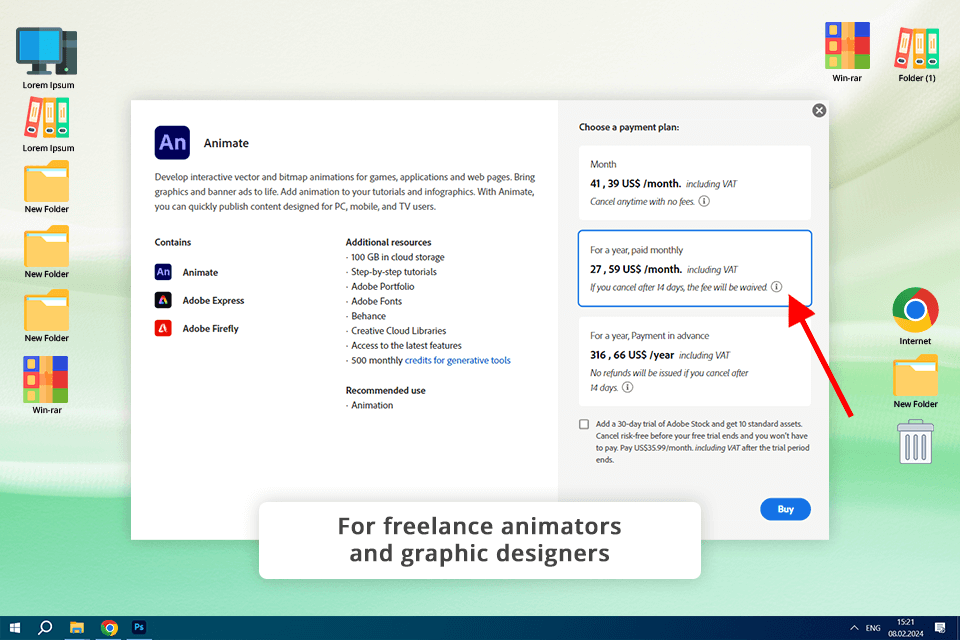Open File Explorer from the taskbar

pyautogui.click(x=77, y=628)
